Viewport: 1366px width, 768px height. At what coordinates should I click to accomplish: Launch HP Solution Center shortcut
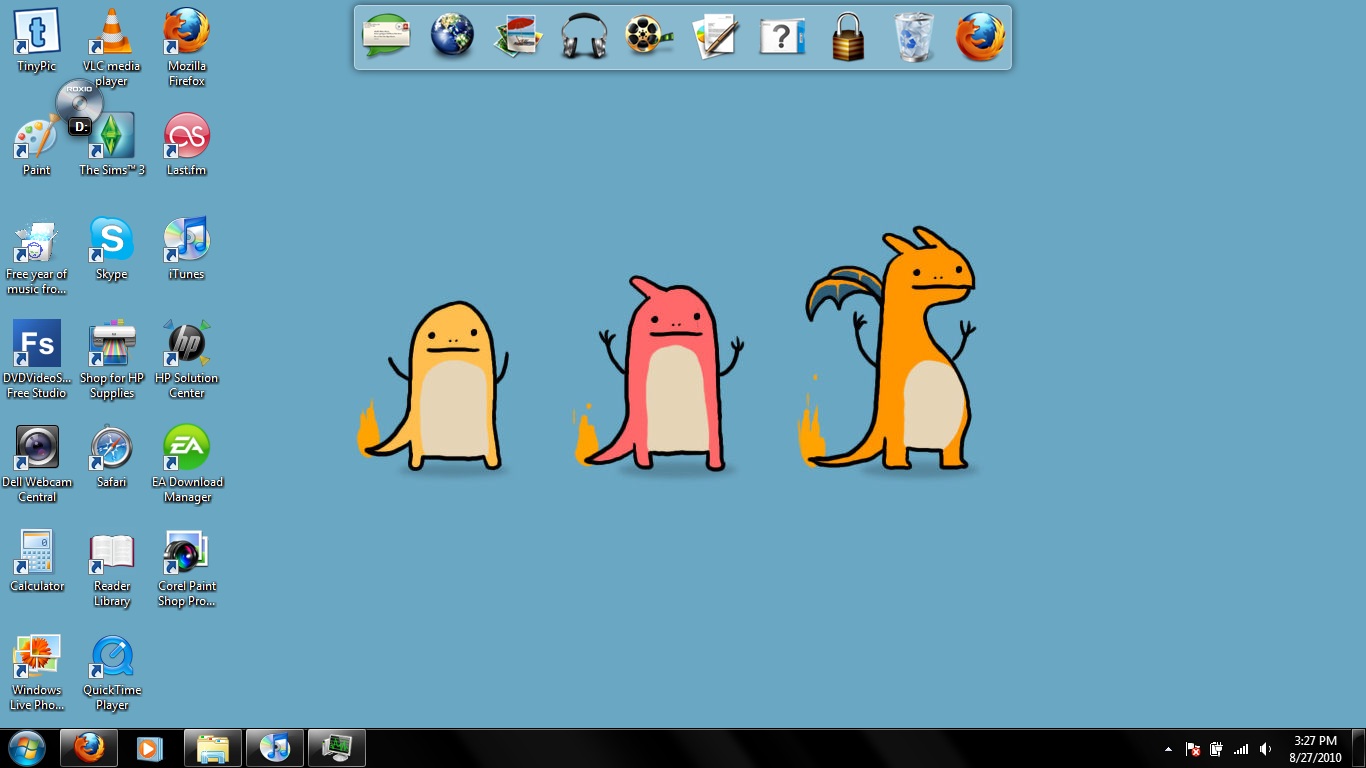[187, 345]
